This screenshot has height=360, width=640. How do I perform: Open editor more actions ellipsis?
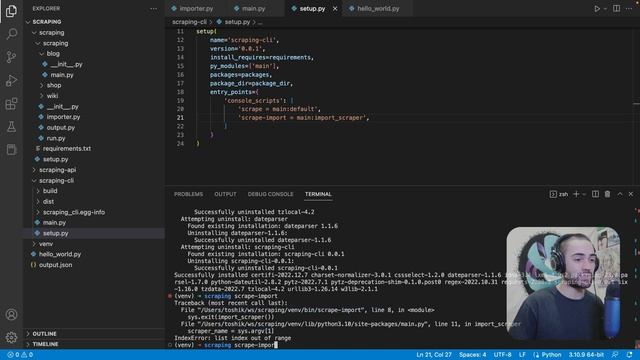pos(629,9)
